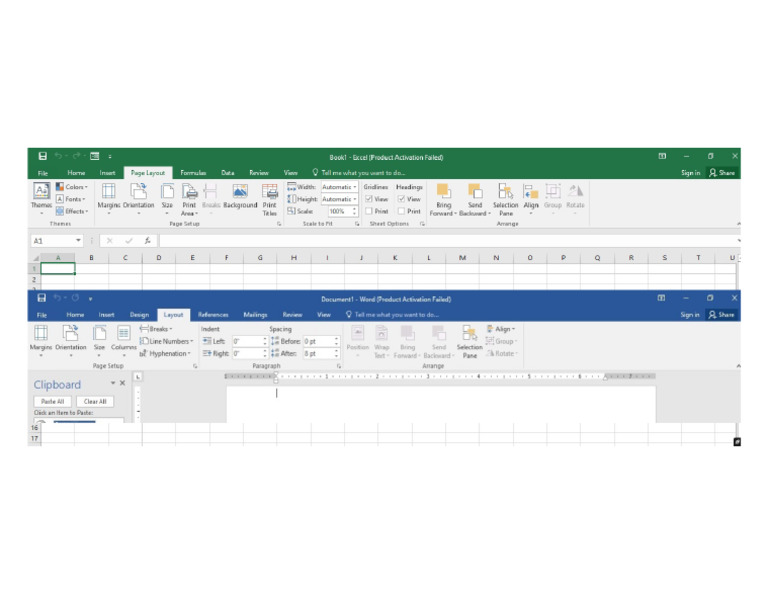Switch to Mailings tab in Word
The height and width of the screenshot is (594, 768).
(x=255, y=314)
